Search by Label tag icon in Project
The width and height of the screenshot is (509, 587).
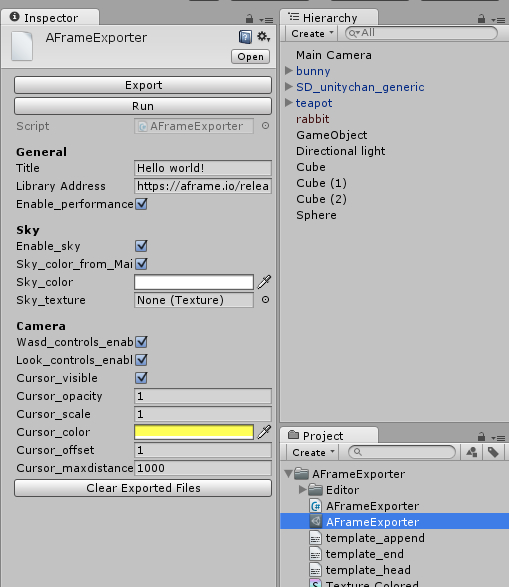pos(493,452)
